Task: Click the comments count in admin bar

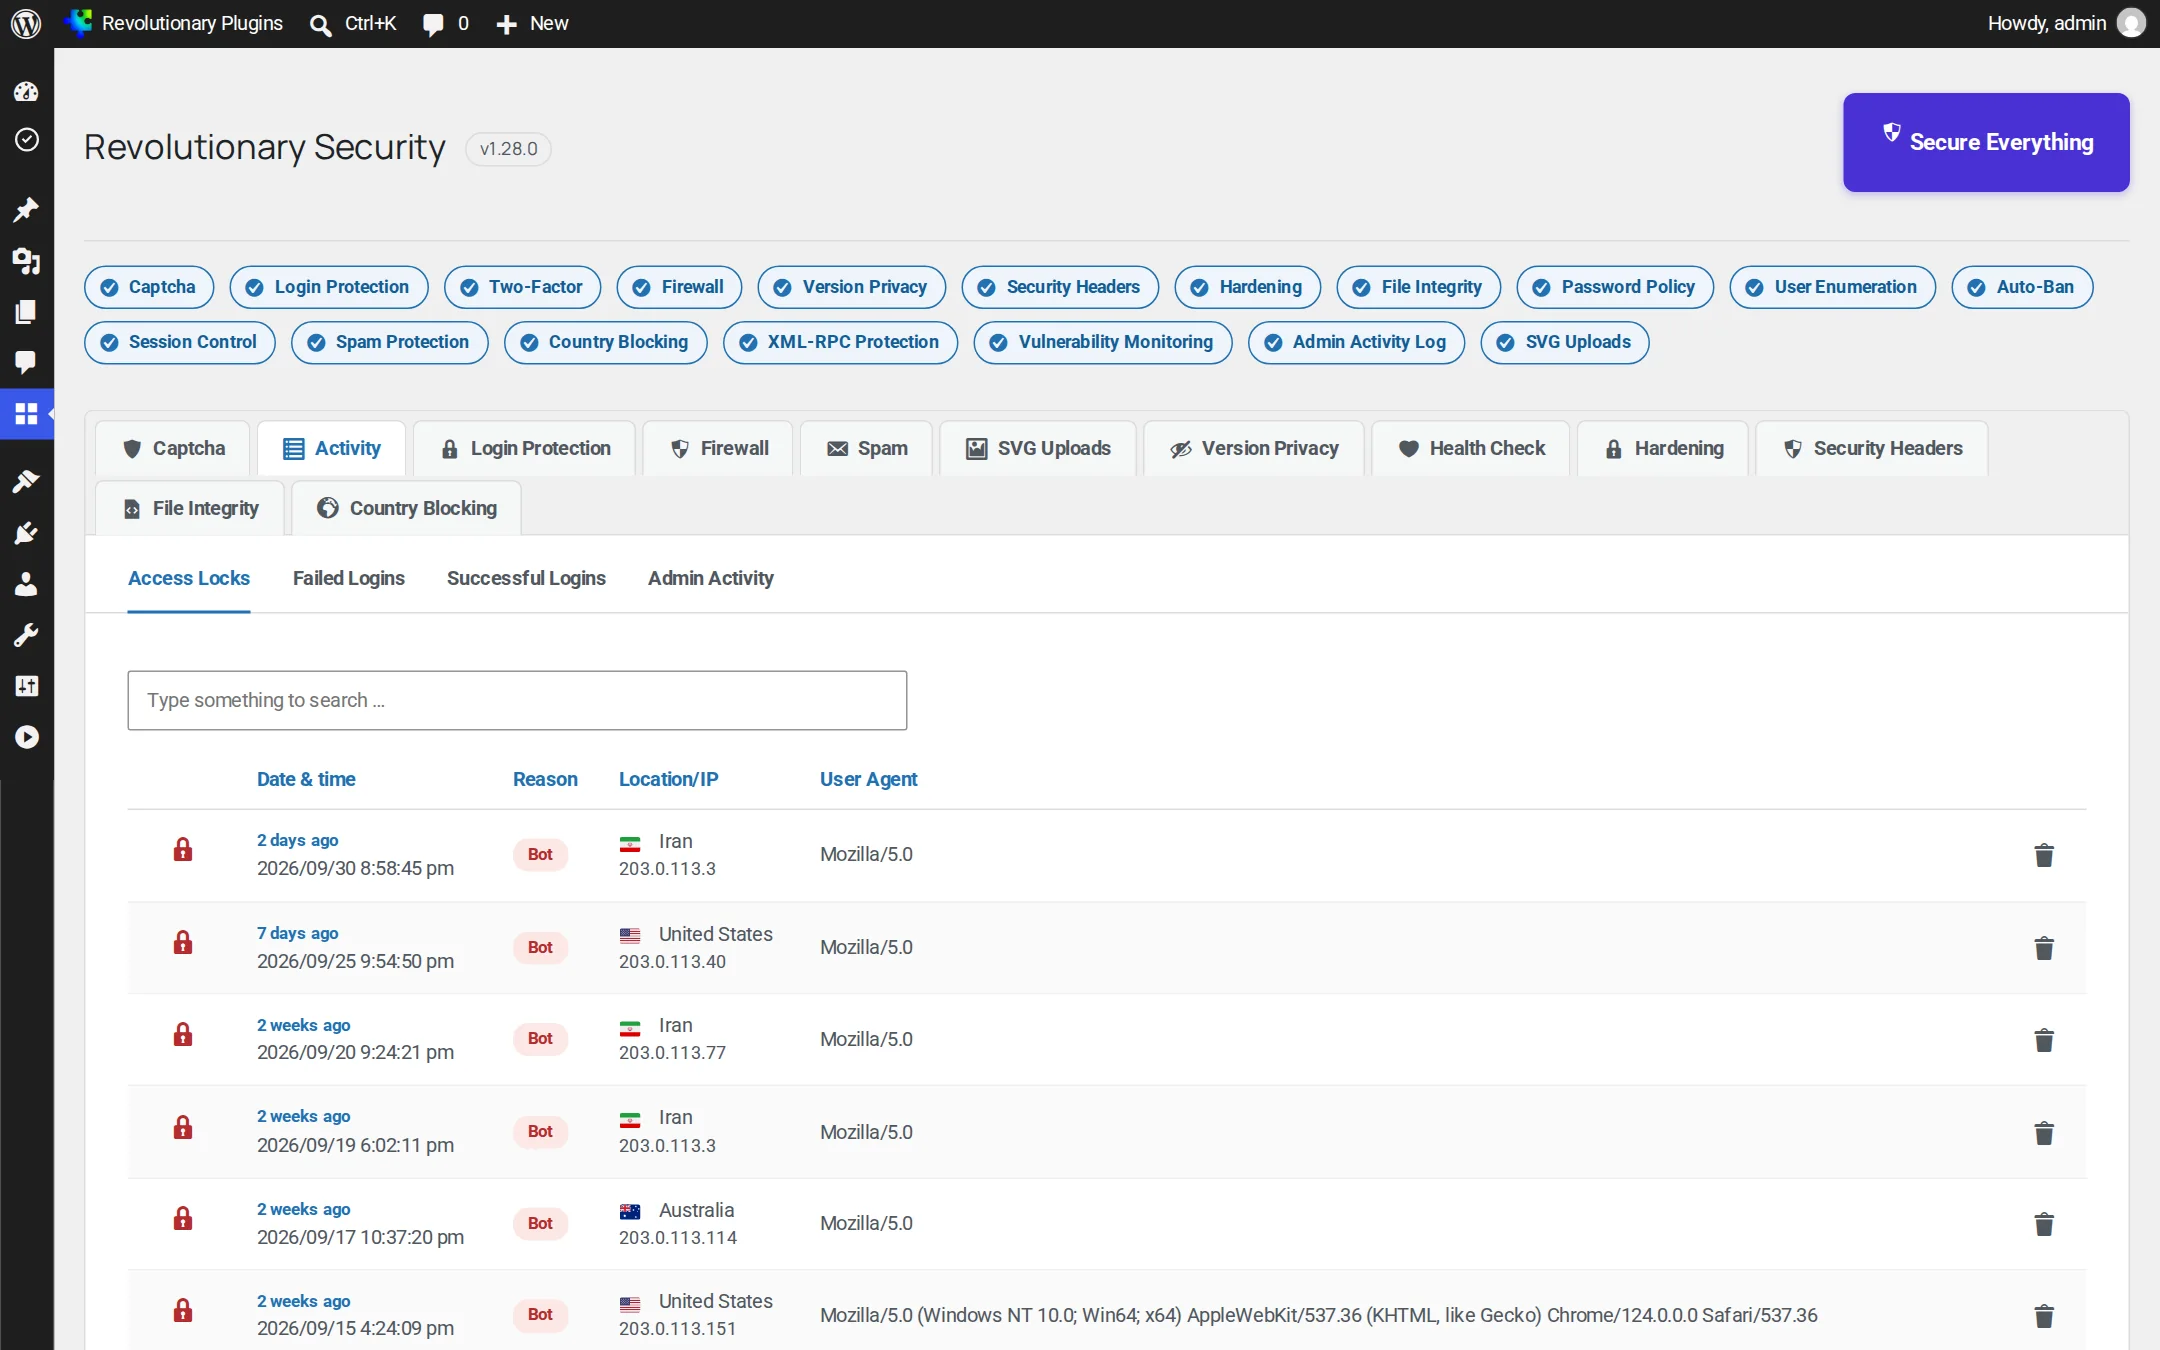Action: click(x=446, y=23)
